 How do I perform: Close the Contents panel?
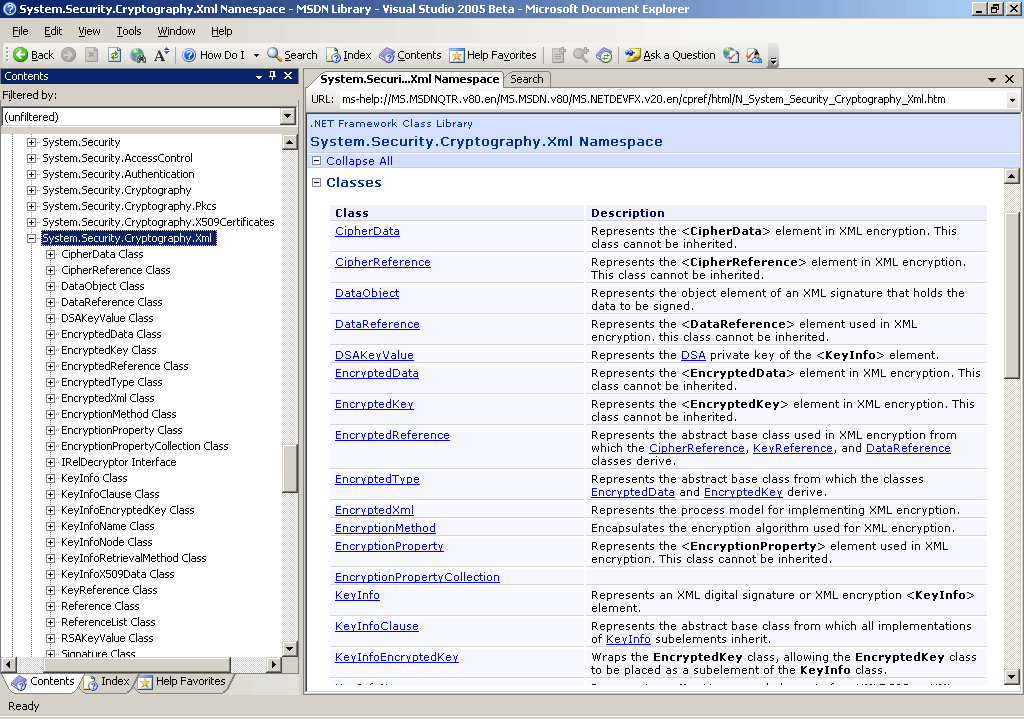coord(288,76)
